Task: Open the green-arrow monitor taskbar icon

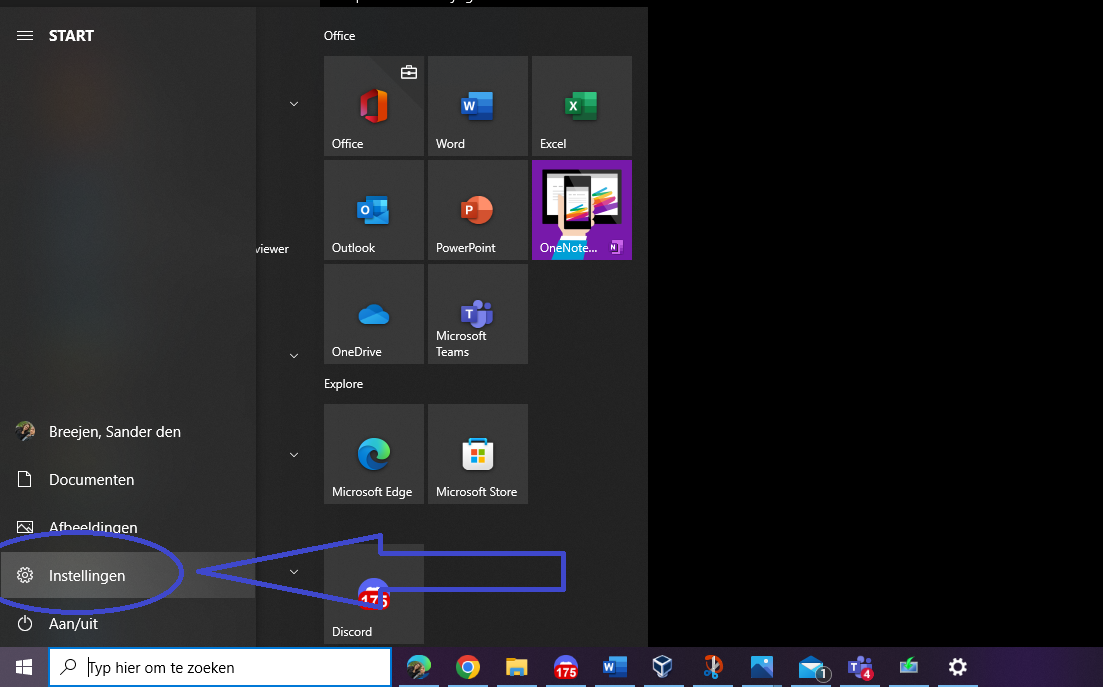Action: pos(909,667)
